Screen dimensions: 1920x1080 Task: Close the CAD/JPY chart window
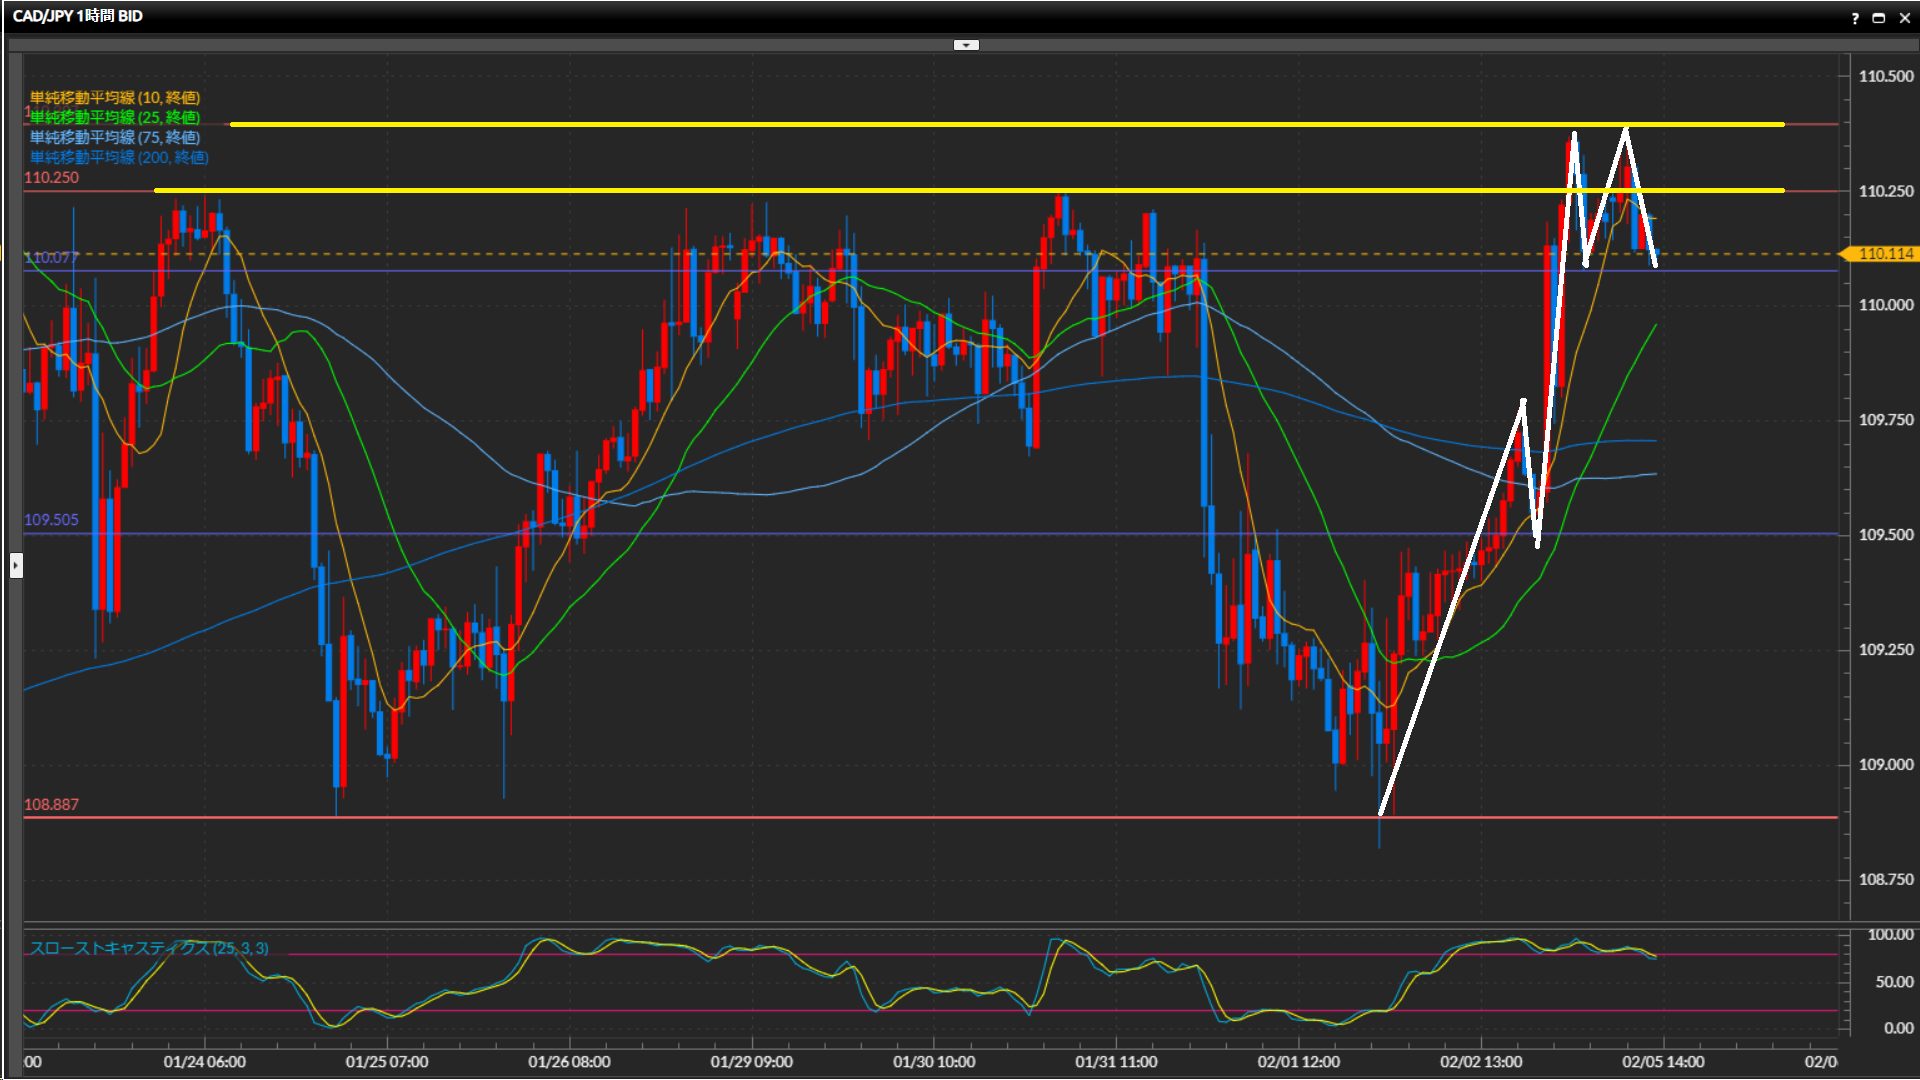pos(1904,18)
